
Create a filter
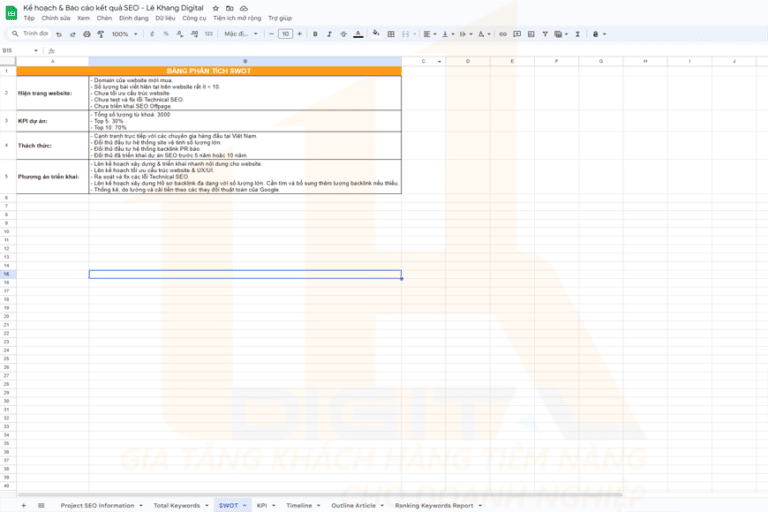click(x=545, y=34)
